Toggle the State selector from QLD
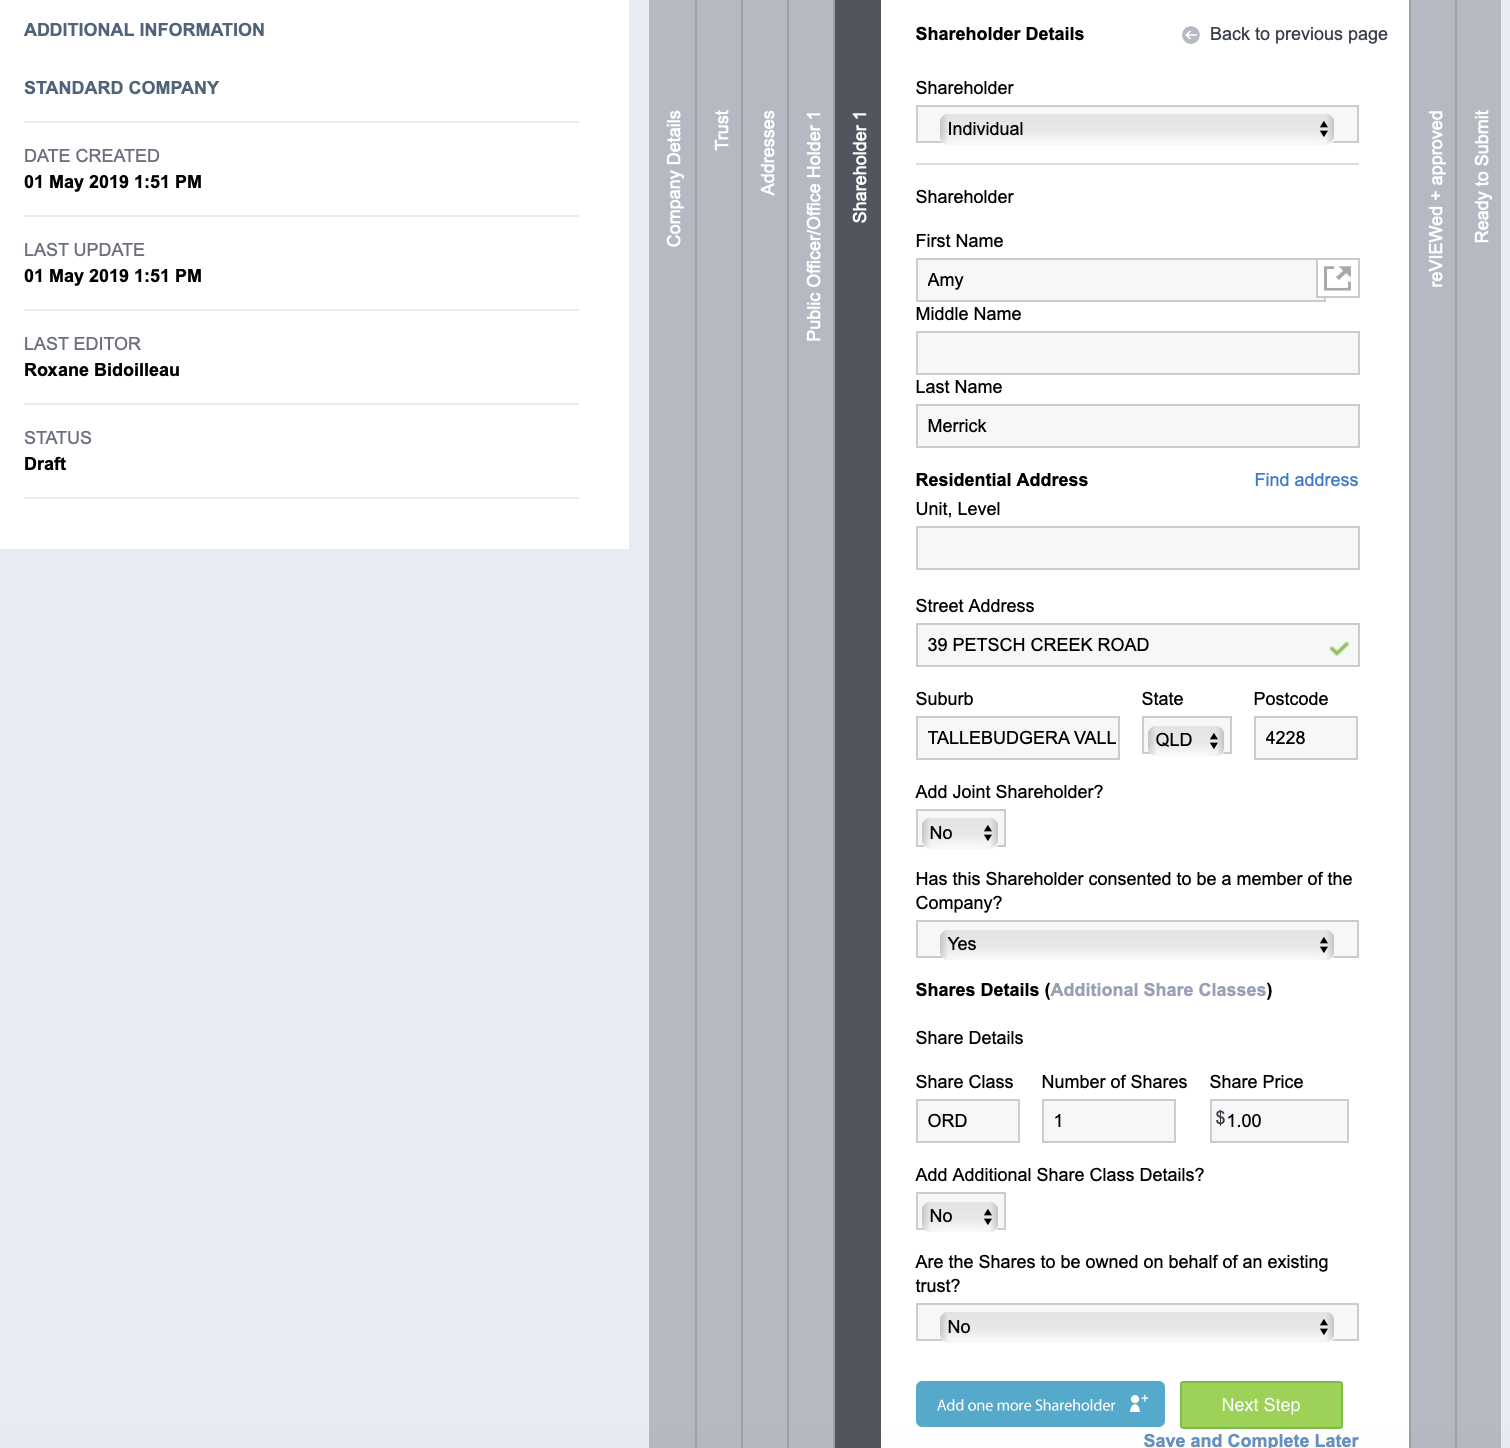The width and height of the screenshot is (1510, 1448). [1185, 740]
